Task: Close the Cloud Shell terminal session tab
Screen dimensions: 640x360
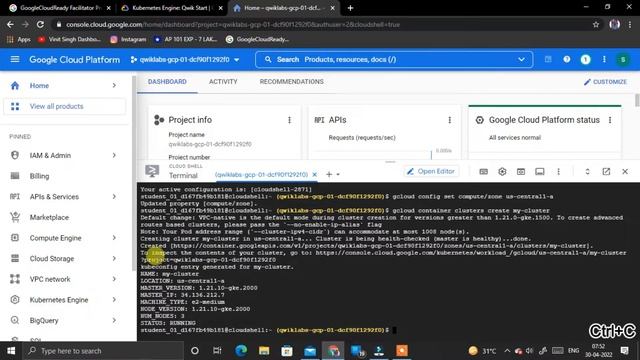Action: [315, 175]
